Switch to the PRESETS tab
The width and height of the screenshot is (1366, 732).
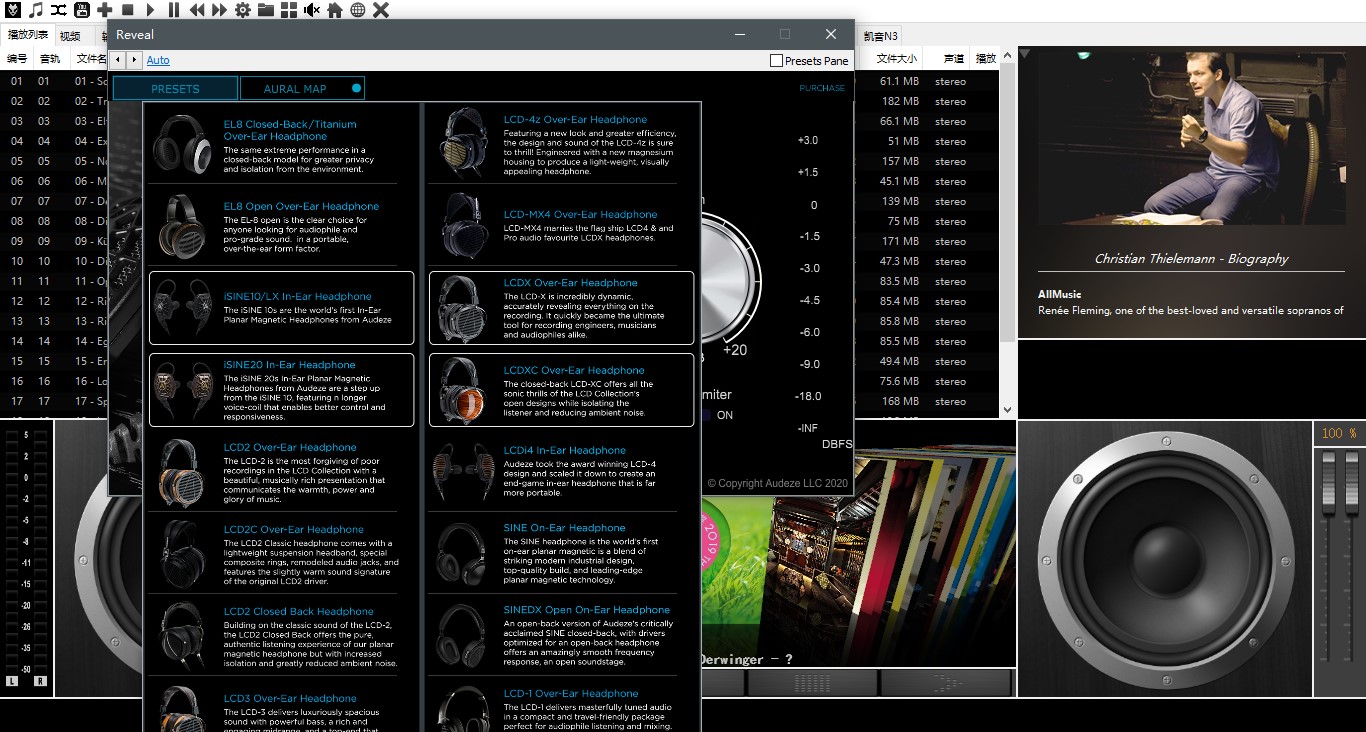click(175, 89)
